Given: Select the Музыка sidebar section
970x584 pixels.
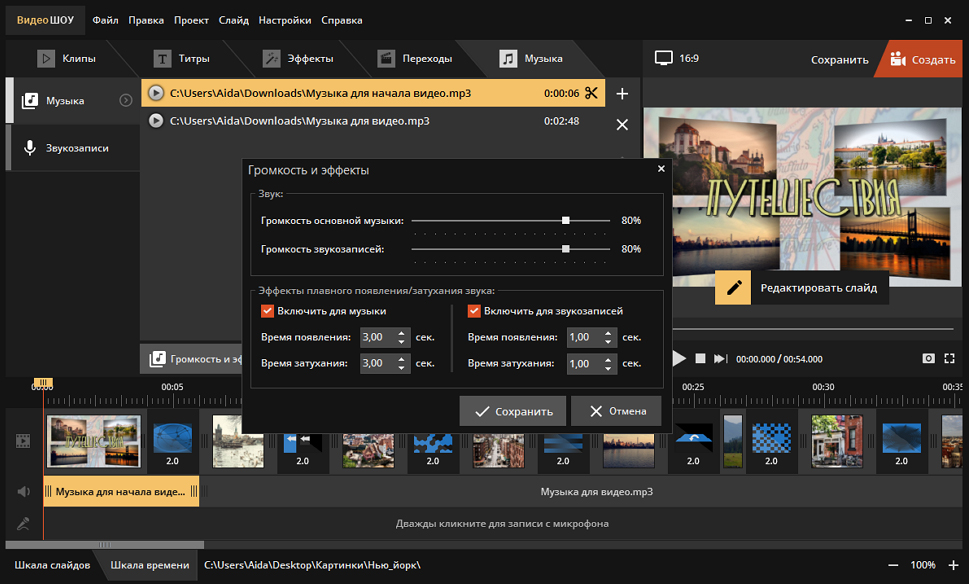Looking at the screenshot, I should (73, 100).
